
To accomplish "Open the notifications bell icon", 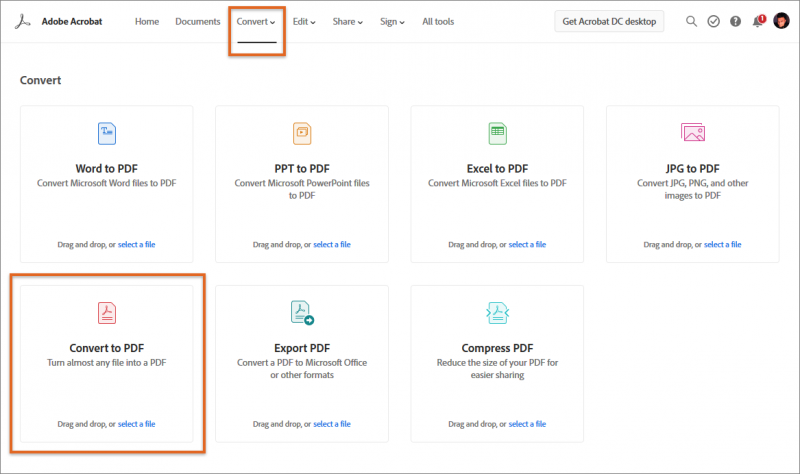I will [758, 21].
